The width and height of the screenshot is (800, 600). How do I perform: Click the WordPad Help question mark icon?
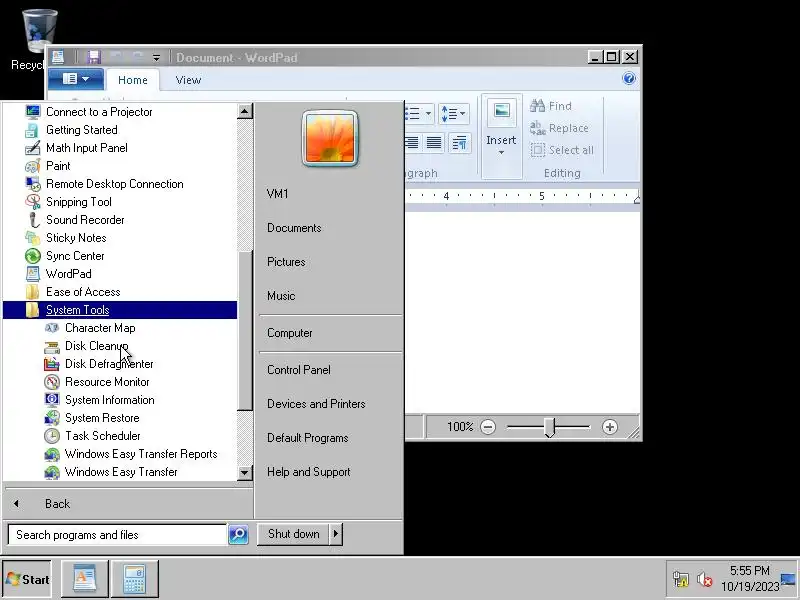click(629, 79)
